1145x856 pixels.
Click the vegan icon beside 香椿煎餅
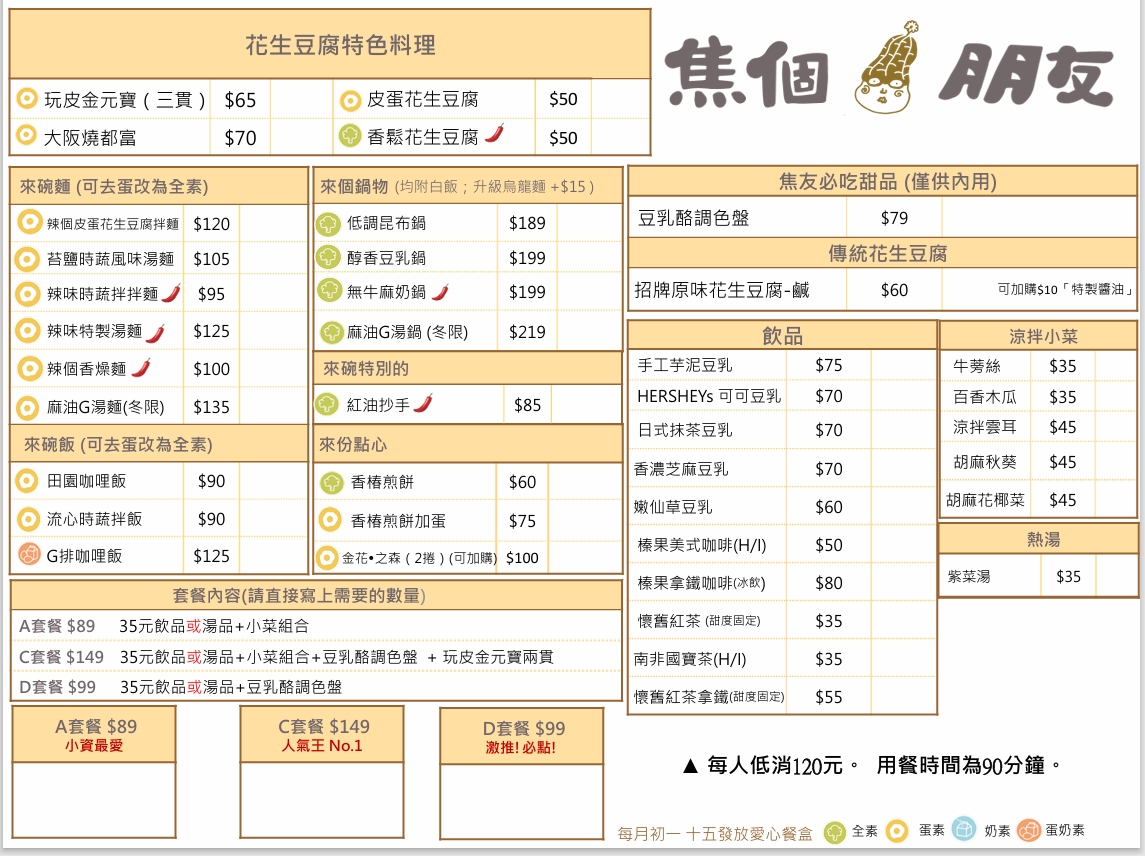pos(332,482)
